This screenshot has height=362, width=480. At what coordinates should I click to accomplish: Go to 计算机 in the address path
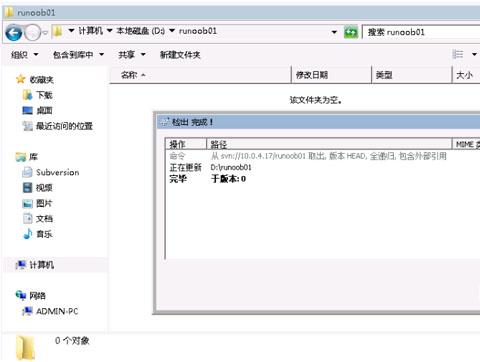tap(90, 31)
